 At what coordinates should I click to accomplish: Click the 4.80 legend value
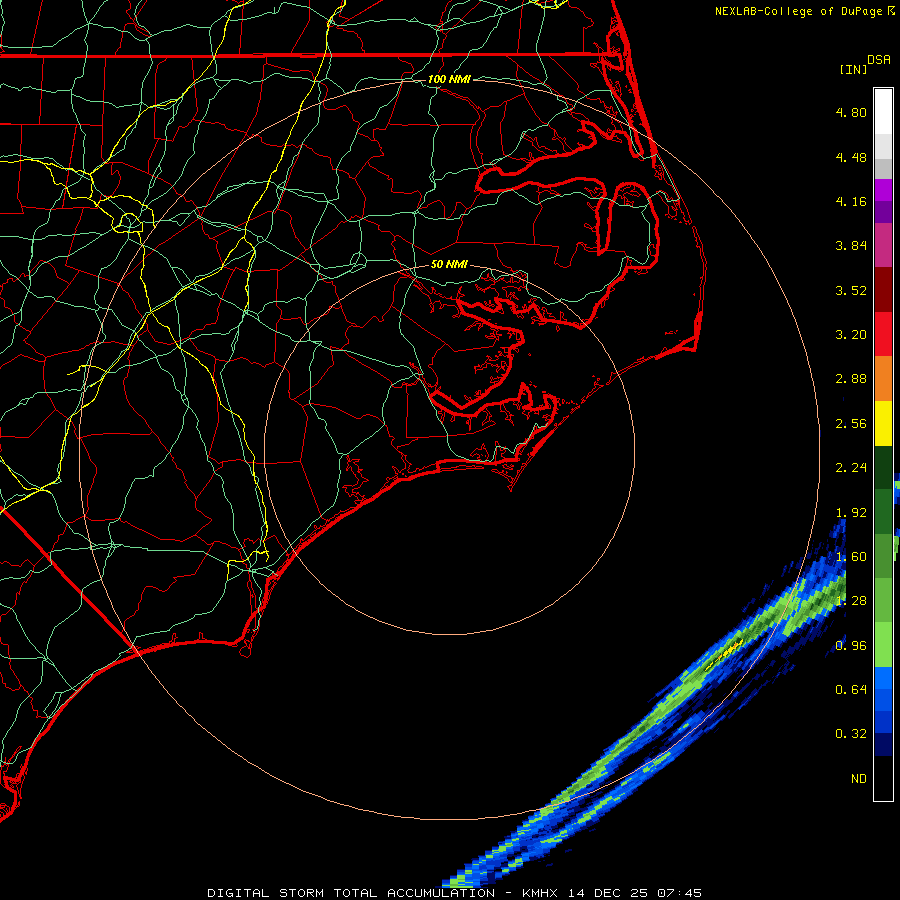coord(851,112)
